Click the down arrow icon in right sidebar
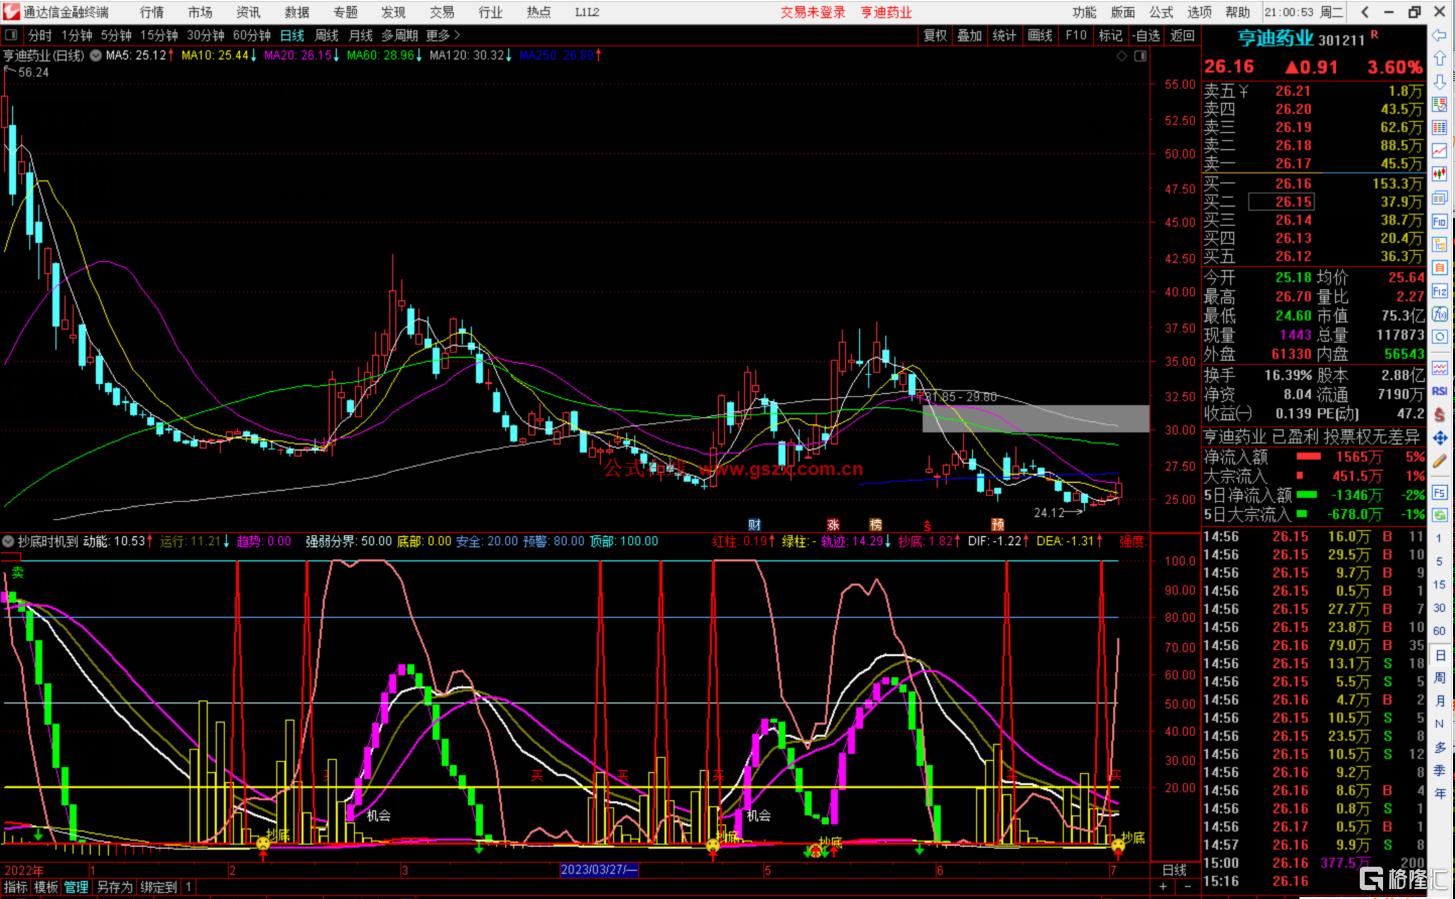 click(1440, 82)
